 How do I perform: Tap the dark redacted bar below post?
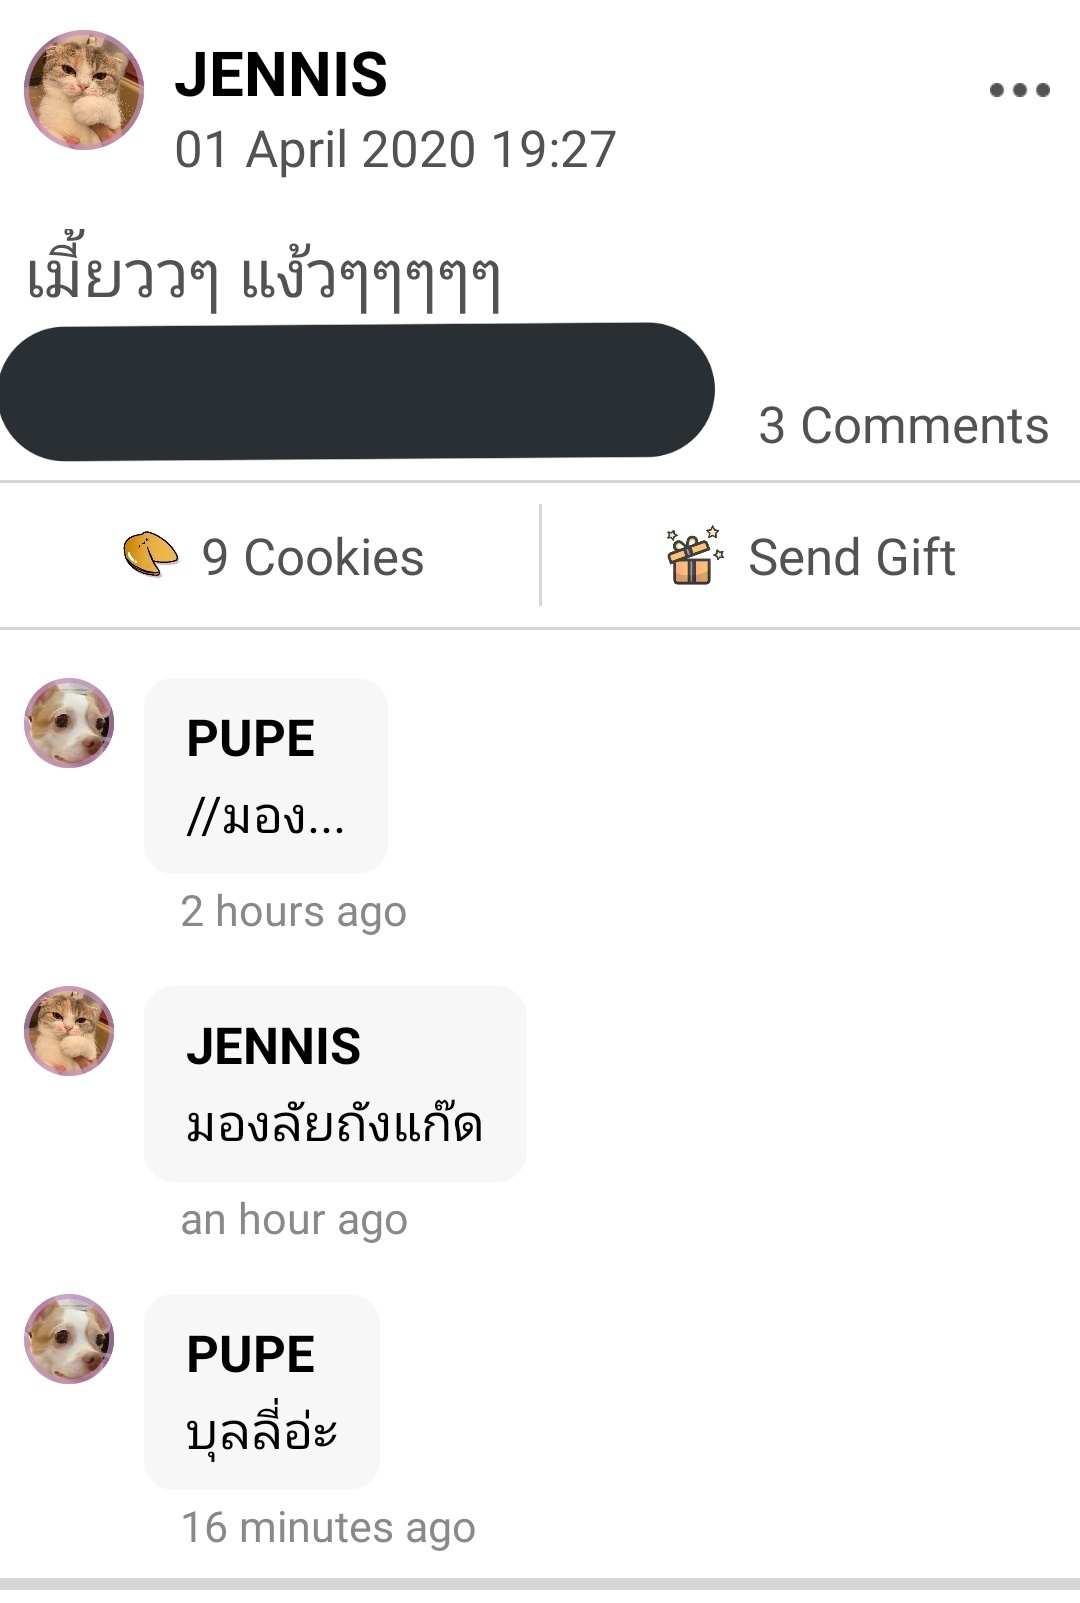pyautogui.click(x=357, y=391)
